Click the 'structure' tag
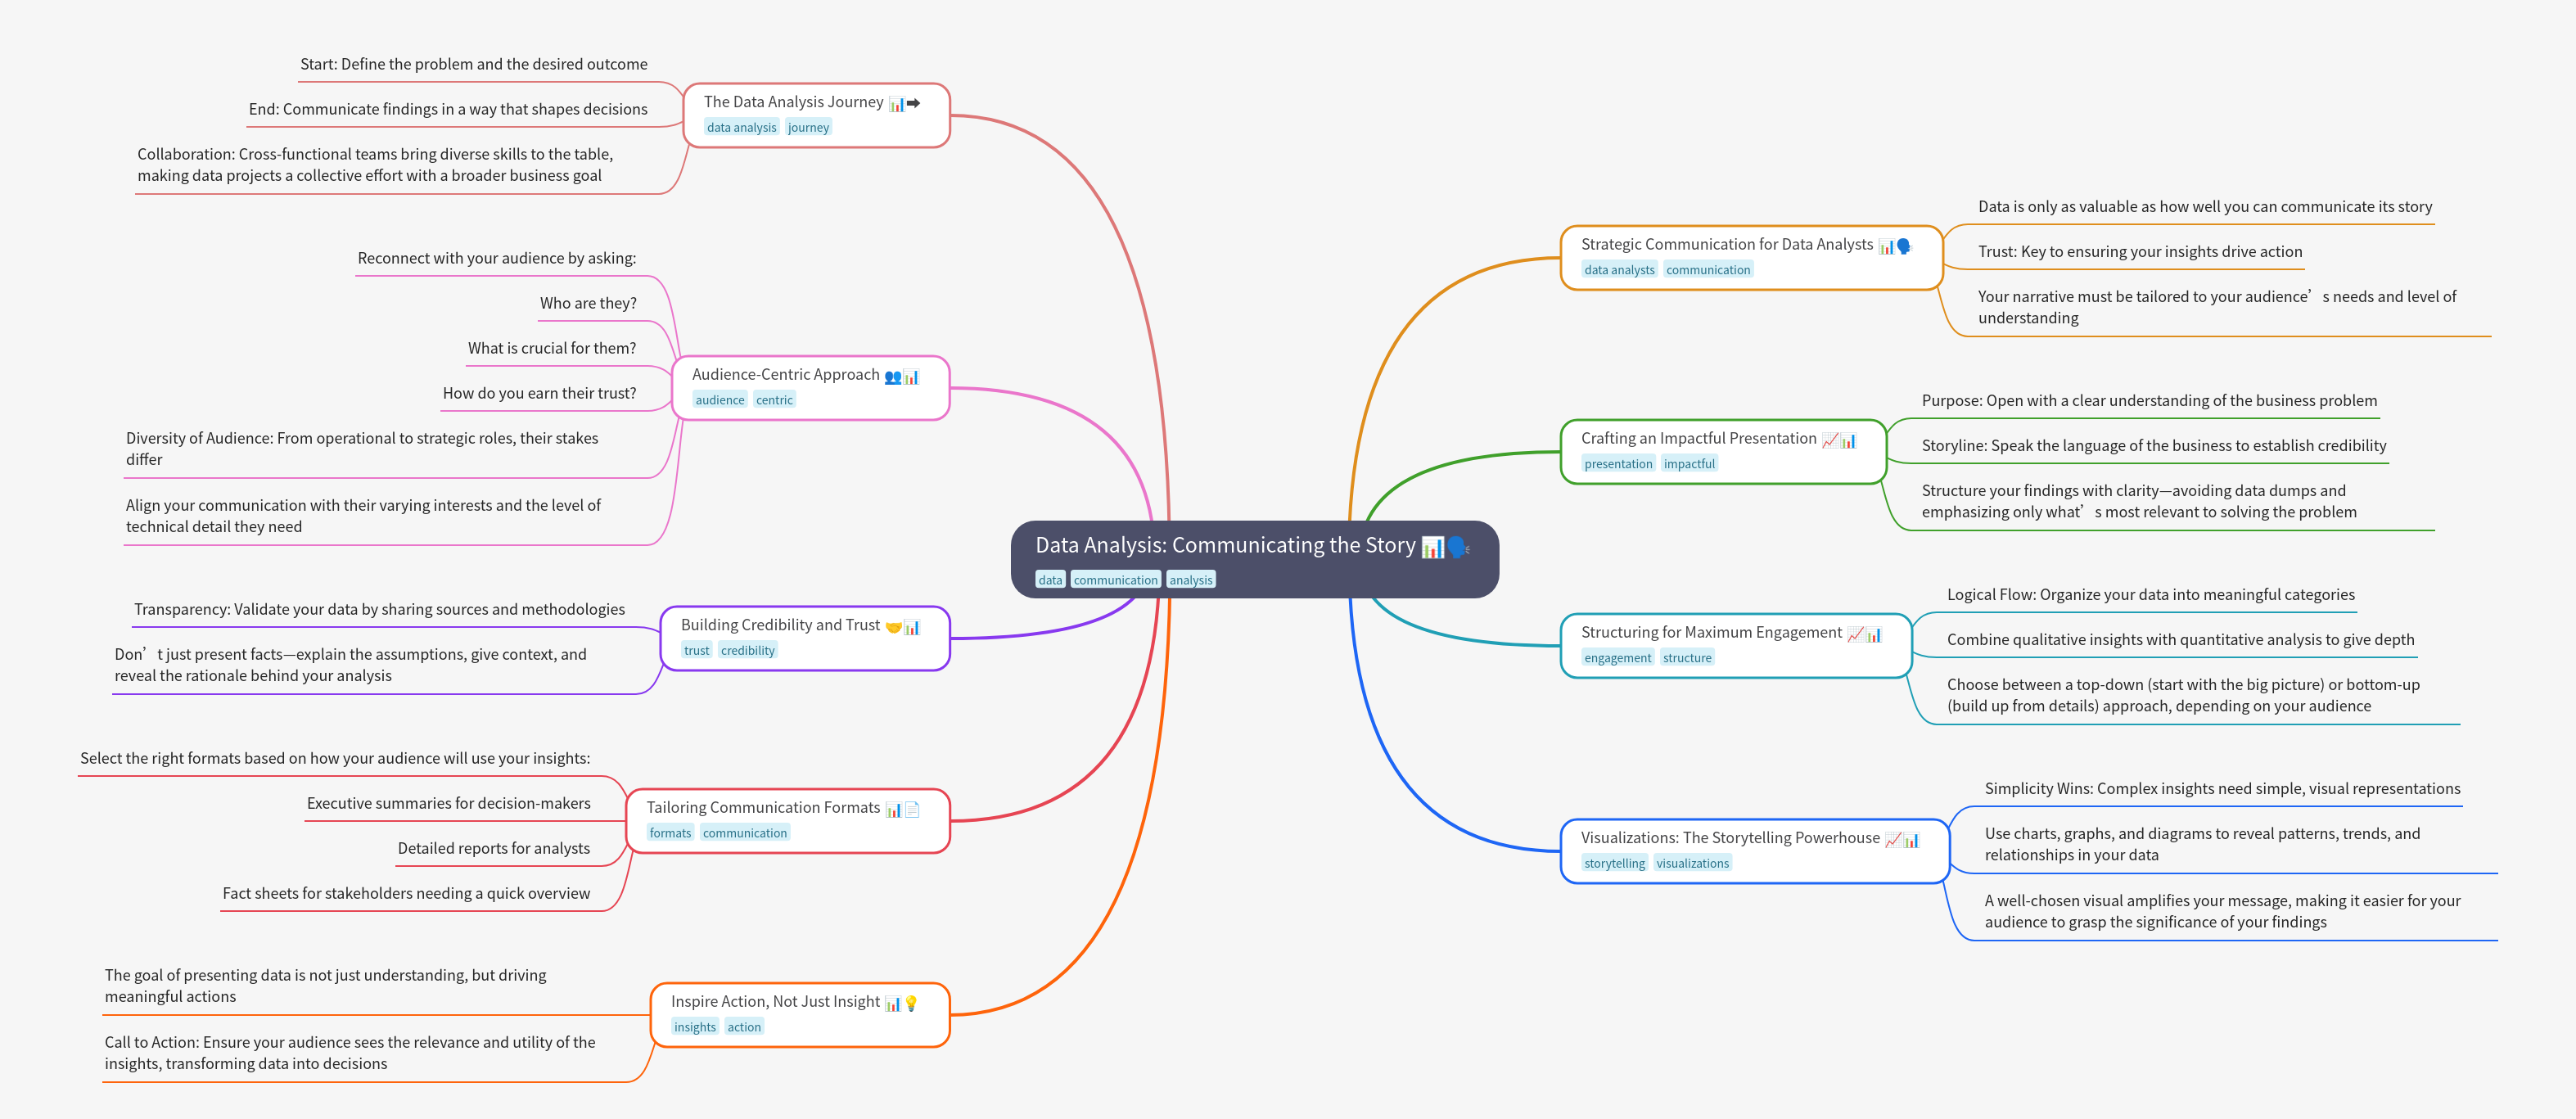Image resolution: width=2576 pixels, height=1119 pixels. [x=1687, y=658]
